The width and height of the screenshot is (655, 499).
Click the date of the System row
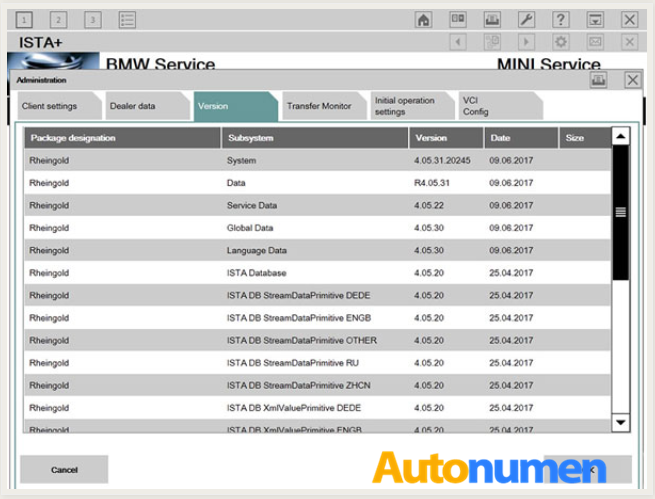click(x=511, y=160)
